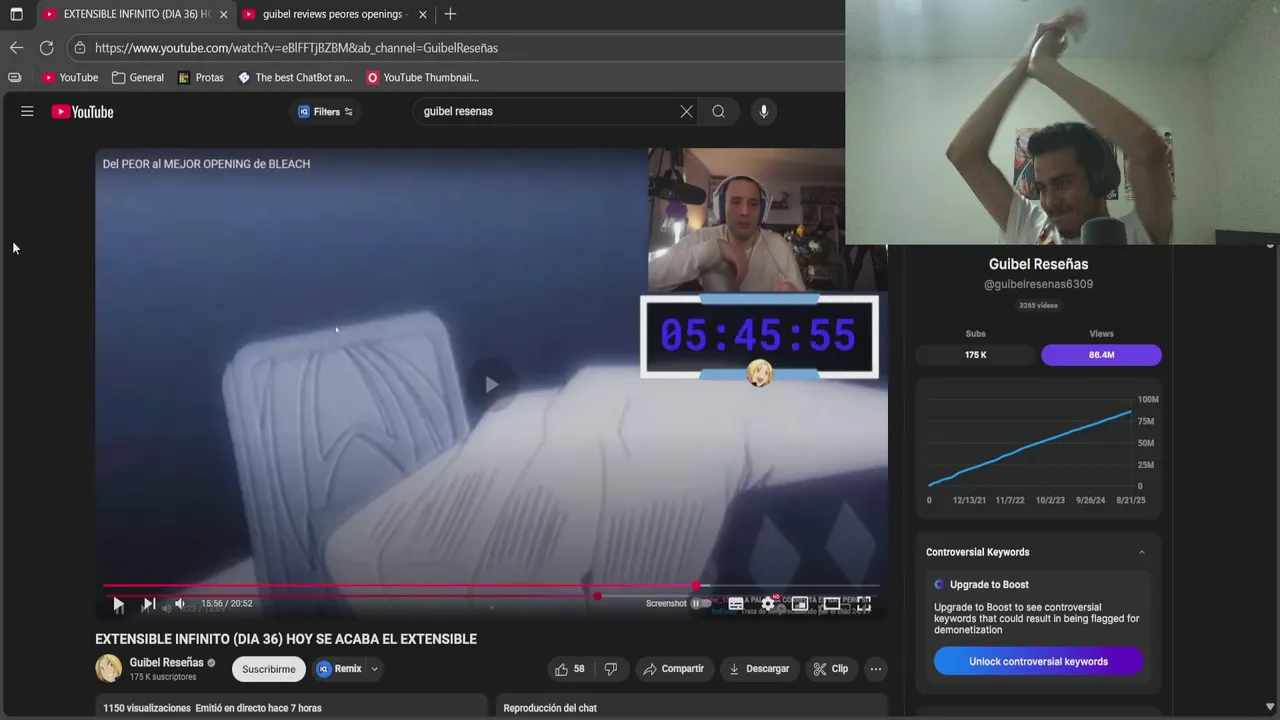The width and height of the screenshot is (1280, 720).
Task: Click the leftmost bookmarks bar icon
Action: (x=14, y=77)
